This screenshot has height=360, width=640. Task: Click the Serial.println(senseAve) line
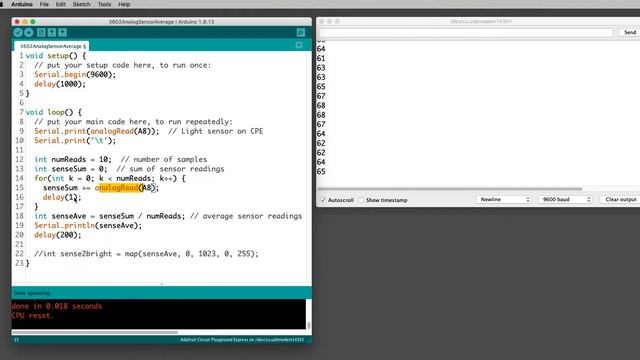pos(88,225)
